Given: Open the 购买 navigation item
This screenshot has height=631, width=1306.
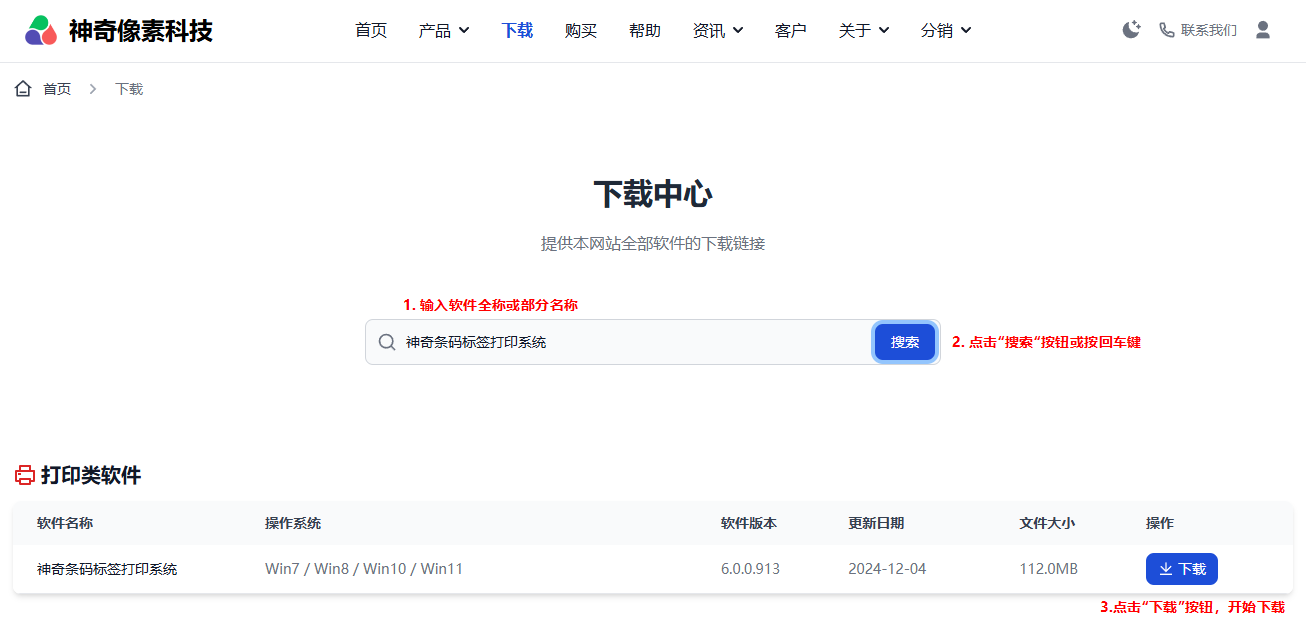Looking at the screenshot, I should [x=581, y=31].
